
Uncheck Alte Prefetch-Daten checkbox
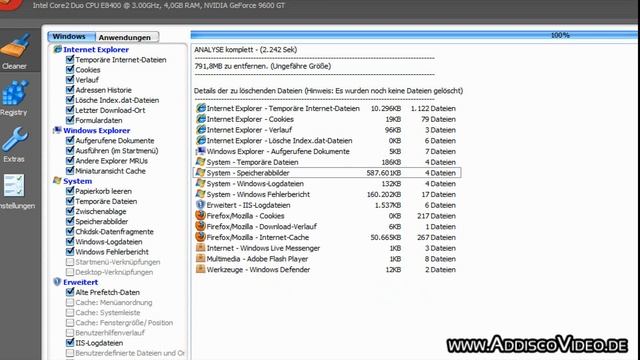click(x=70, y=292)
